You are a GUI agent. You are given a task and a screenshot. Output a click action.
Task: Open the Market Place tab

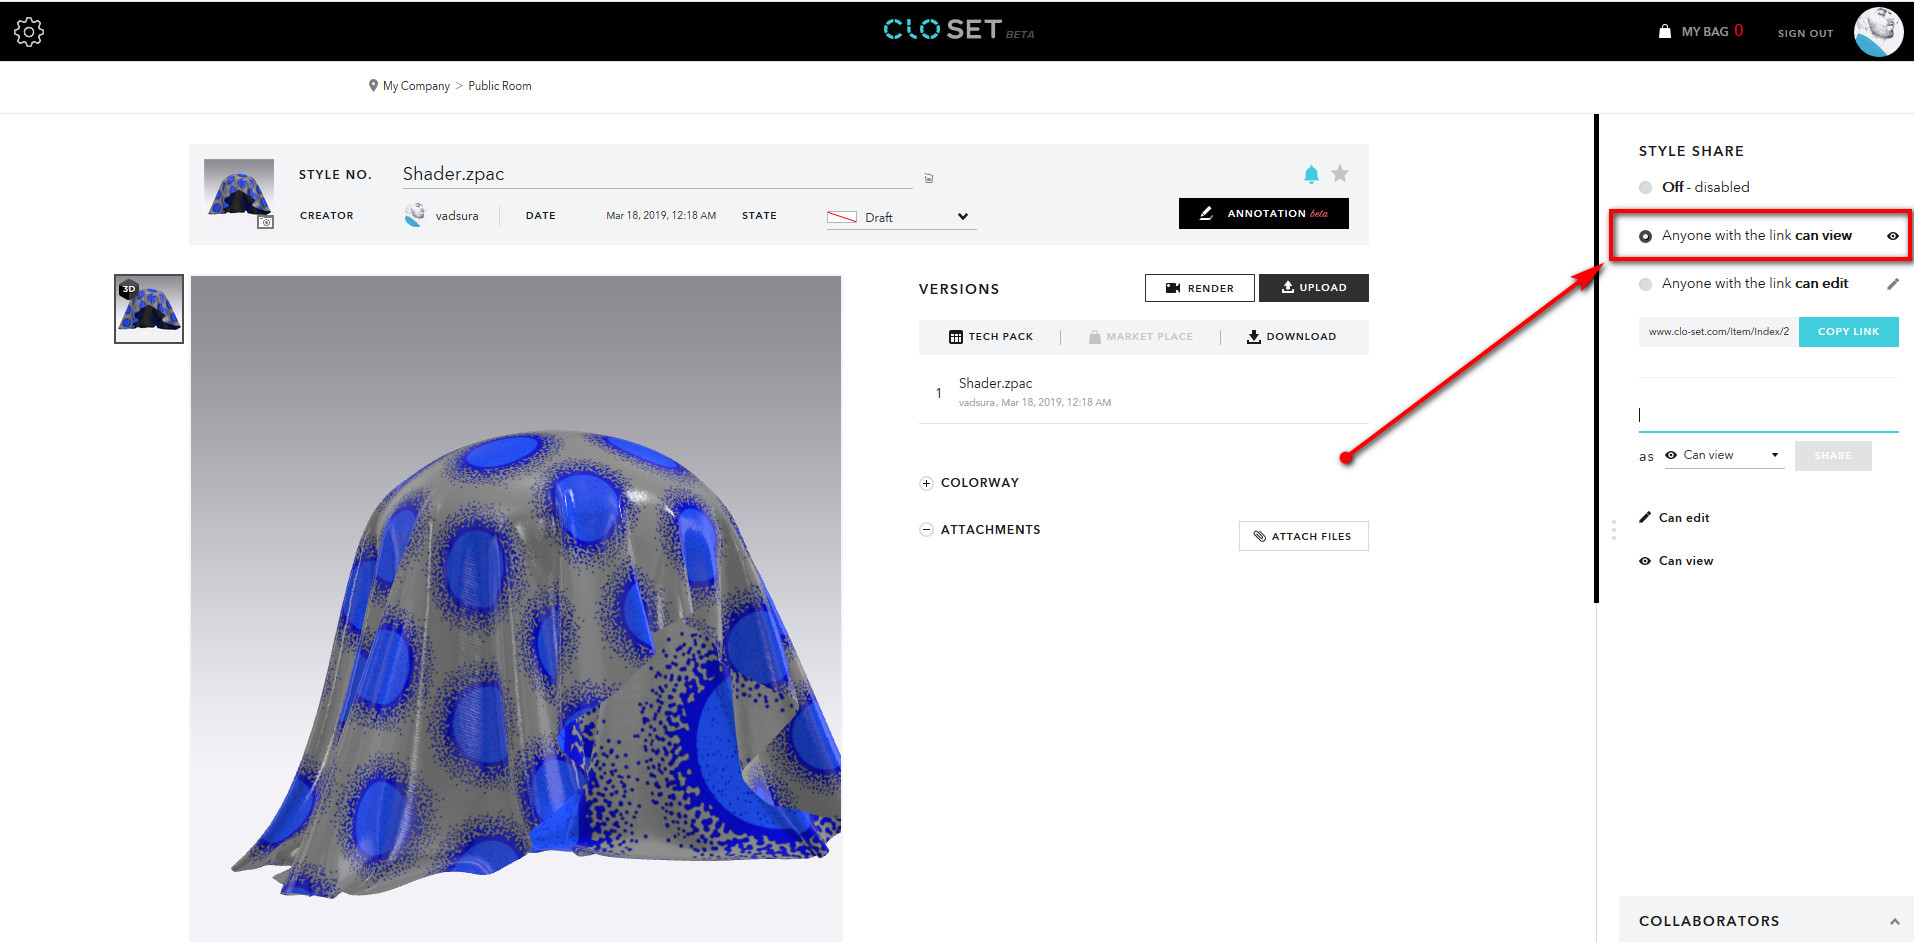point(1140,337)
